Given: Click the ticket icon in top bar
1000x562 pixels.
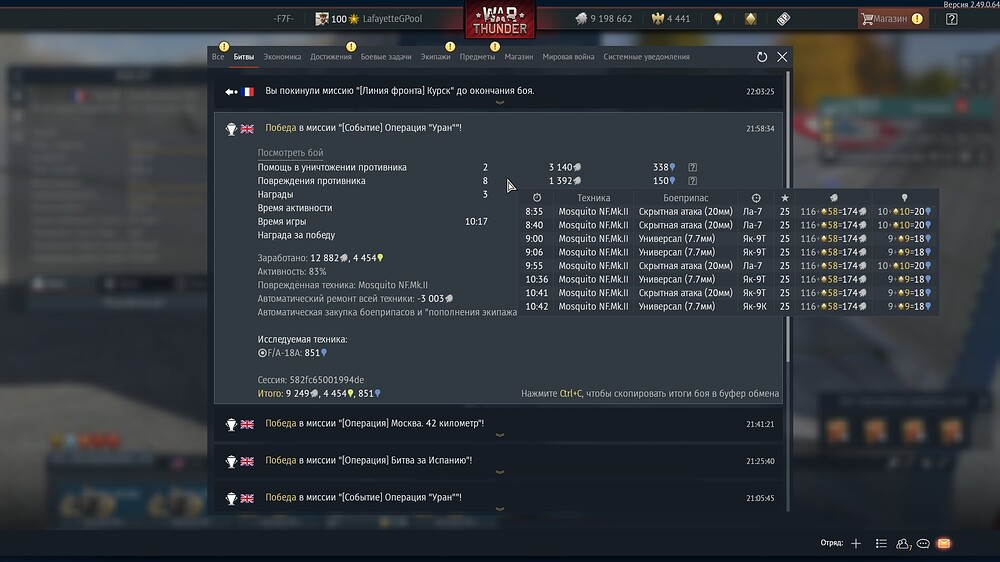Looking at the screenshot, I should click(783, 18).
